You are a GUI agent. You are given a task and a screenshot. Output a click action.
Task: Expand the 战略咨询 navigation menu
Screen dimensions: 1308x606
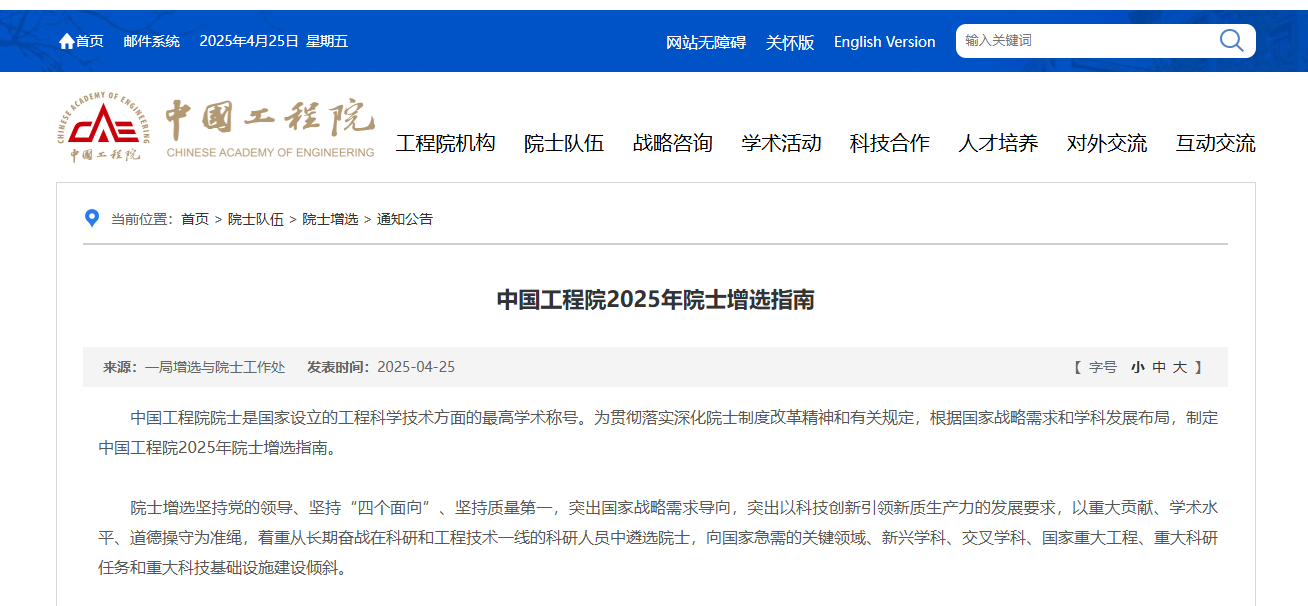(x=672, y=143)
